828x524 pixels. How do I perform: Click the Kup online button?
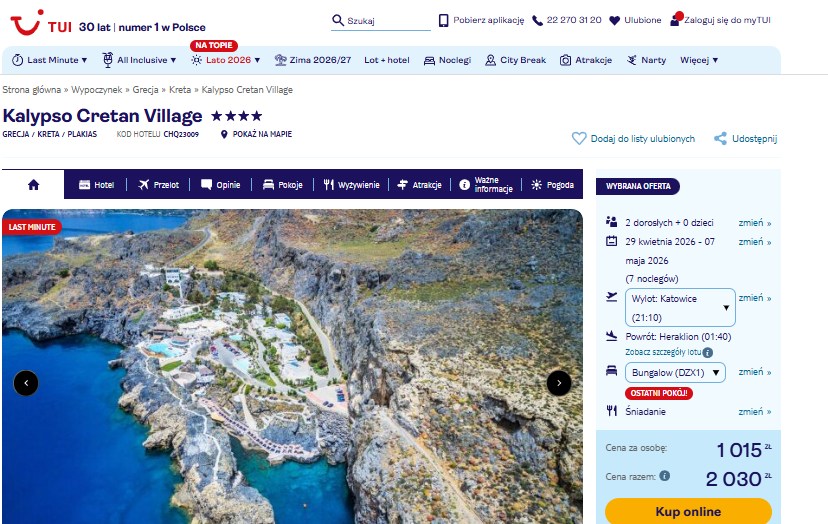pos(687,511)
